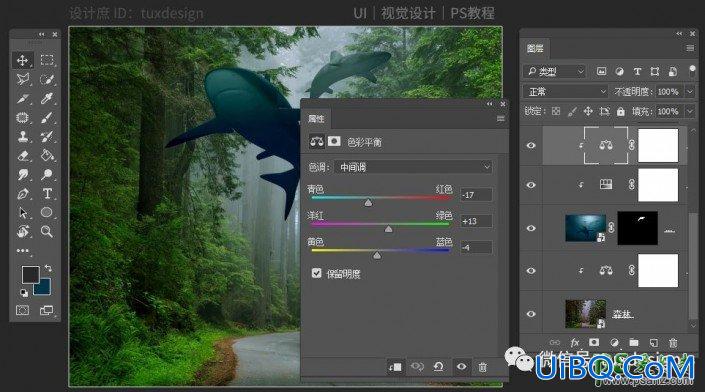This screenshot has height=392, width=705.
Task: Select the Clone Stamp tool
Action: click(x=22, y=137)
